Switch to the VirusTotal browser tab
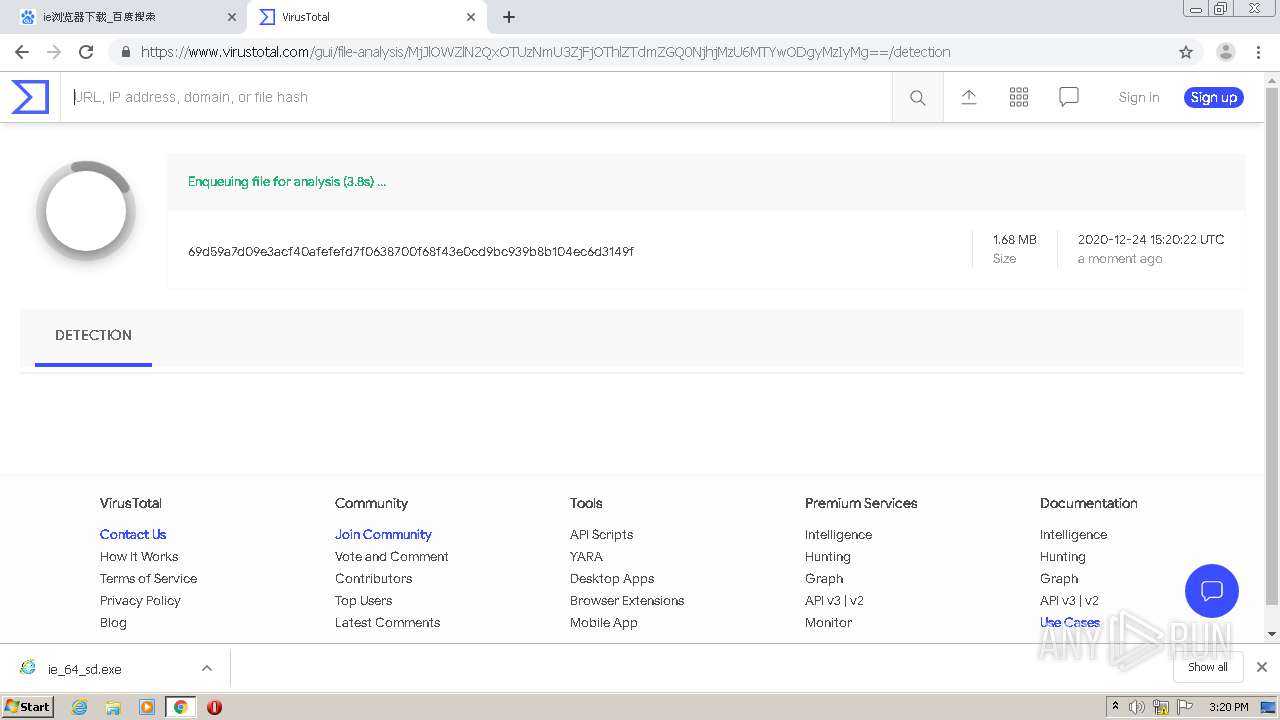The height and width of the screenshot is (720, 1280). click(x=367, y=17)
